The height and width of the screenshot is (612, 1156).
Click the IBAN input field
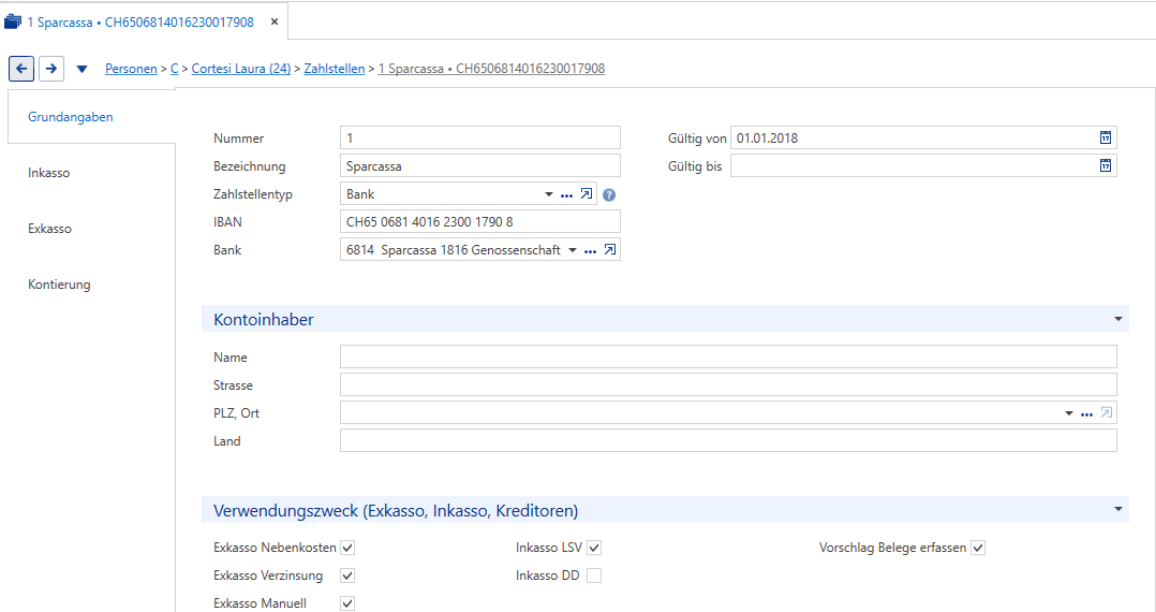click(x=480, y=222)
